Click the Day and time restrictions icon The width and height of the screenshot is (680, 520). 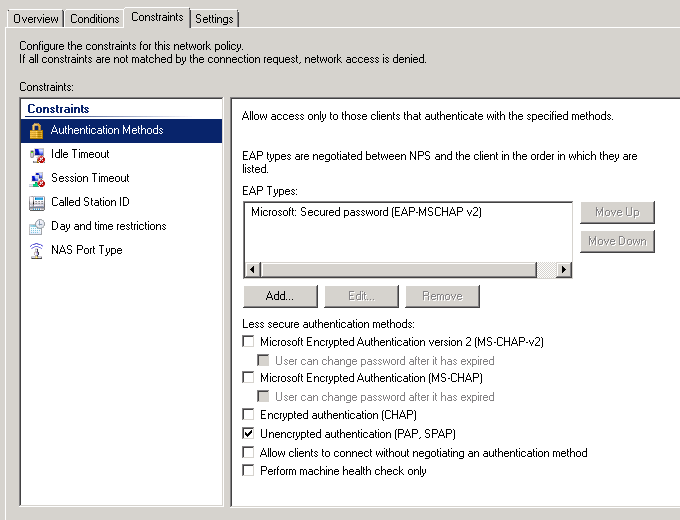click(37, 227)
